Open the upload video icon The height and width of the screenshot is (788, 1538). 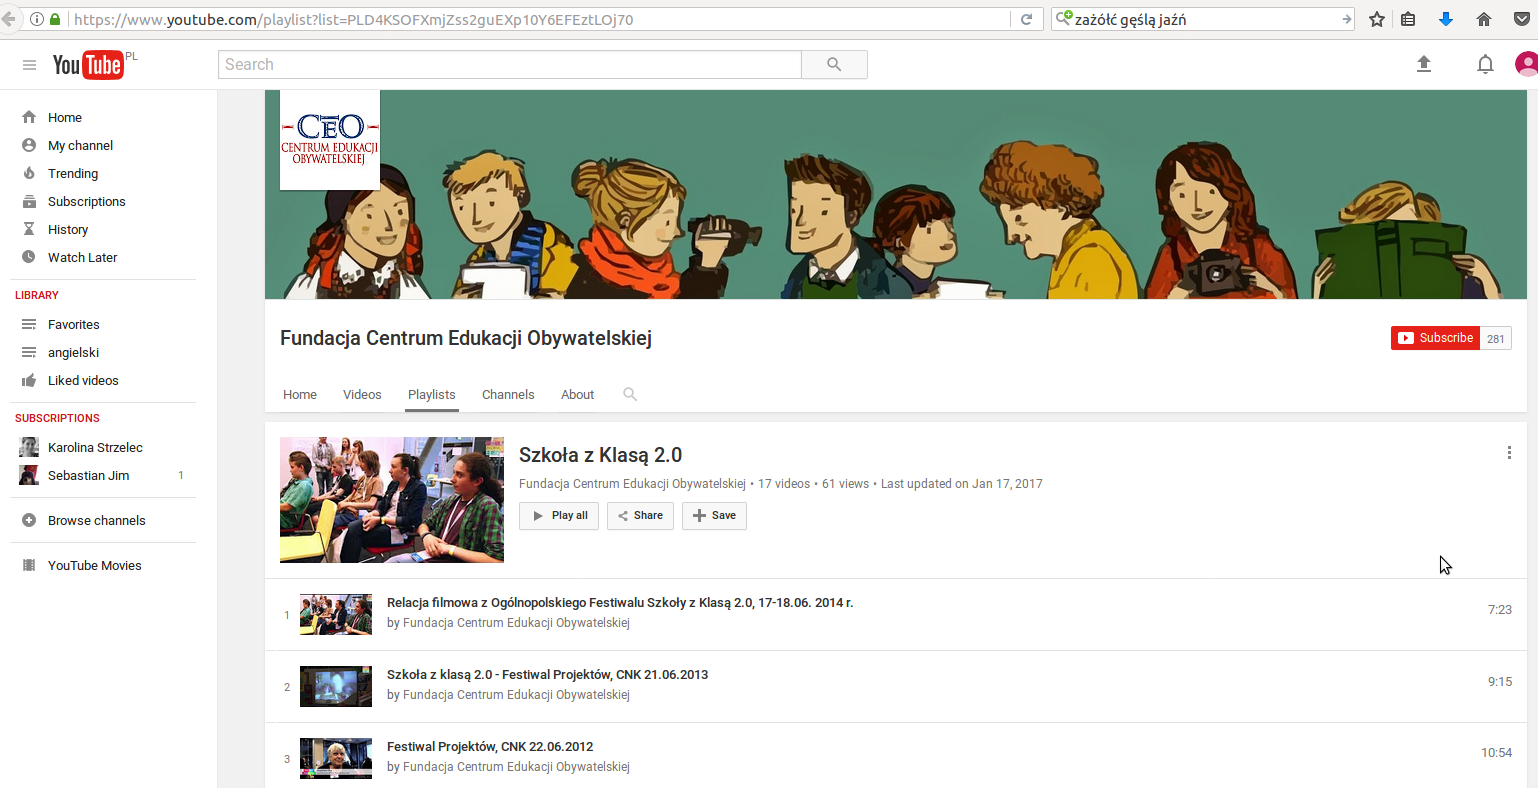[x=1424, y=64]
